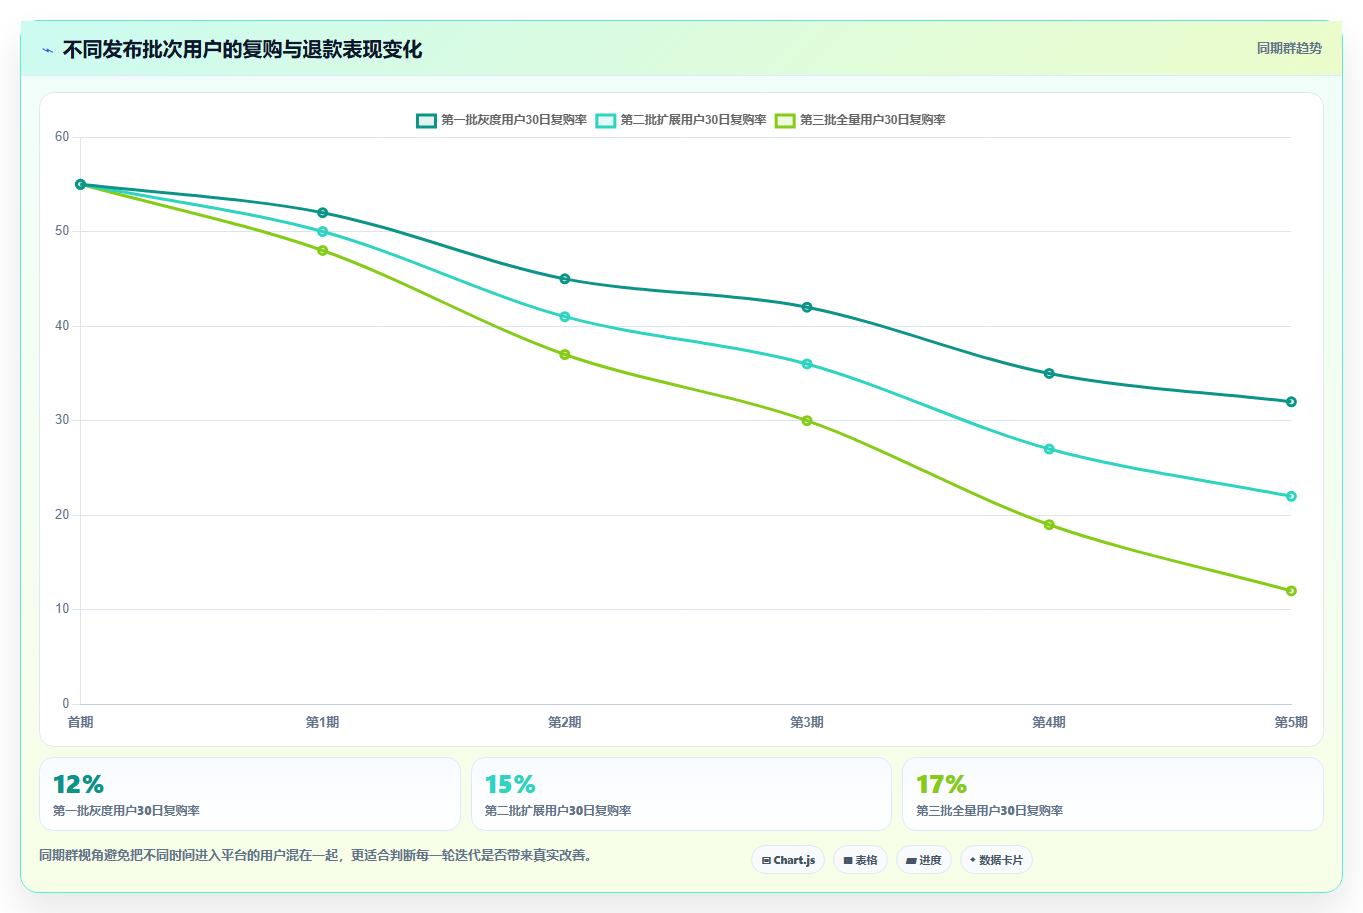Viewport: 1363px width, 913px height.
Task: Click the 同期群趋势 label in header
Action: point(1289,48)
